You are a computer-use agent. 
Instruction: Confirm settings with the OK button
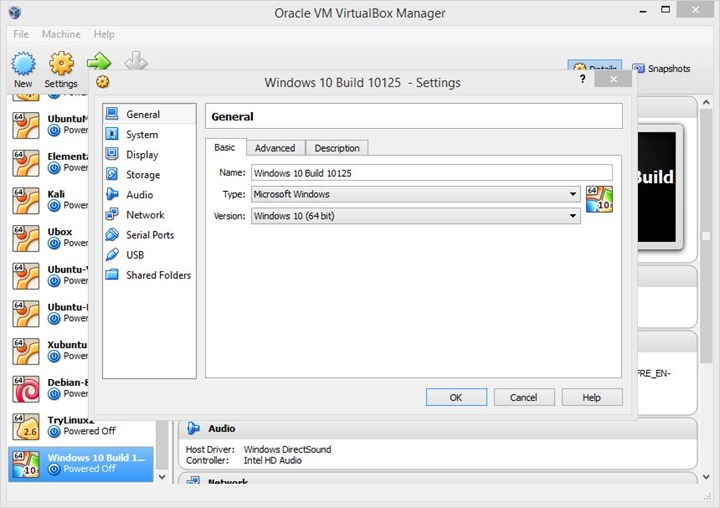(x=456, y=397)
